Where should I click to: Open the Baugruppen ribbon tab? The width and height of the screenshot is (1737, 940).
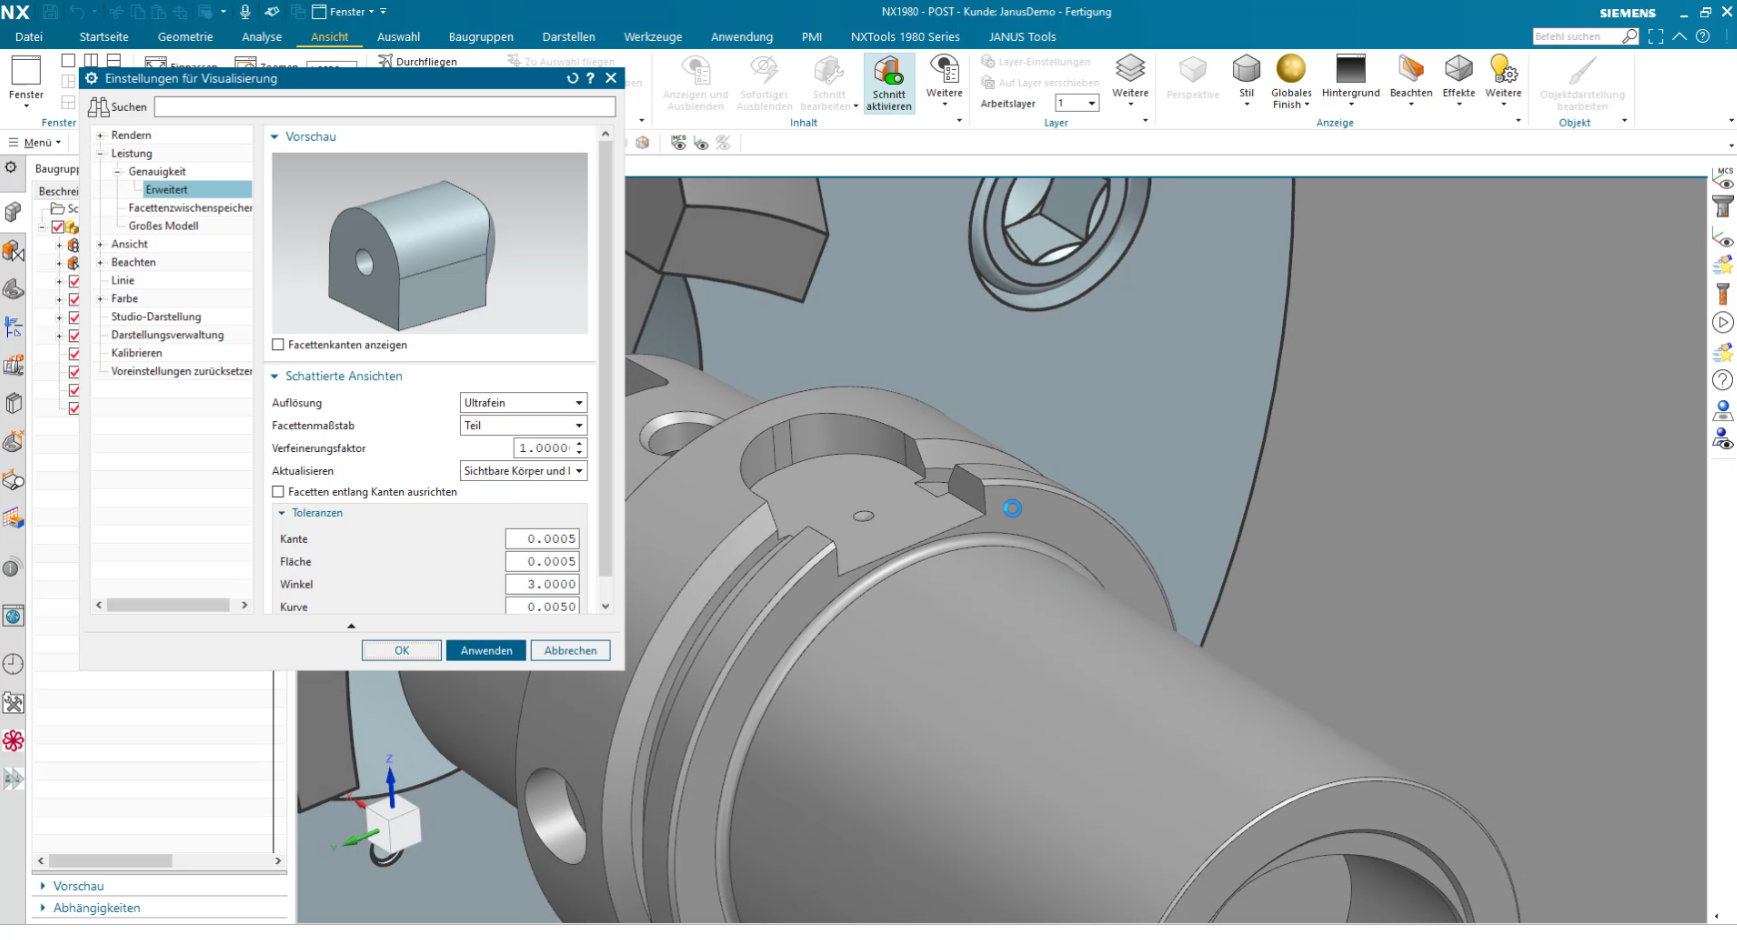pyautogui.click(x=481, y=37)
